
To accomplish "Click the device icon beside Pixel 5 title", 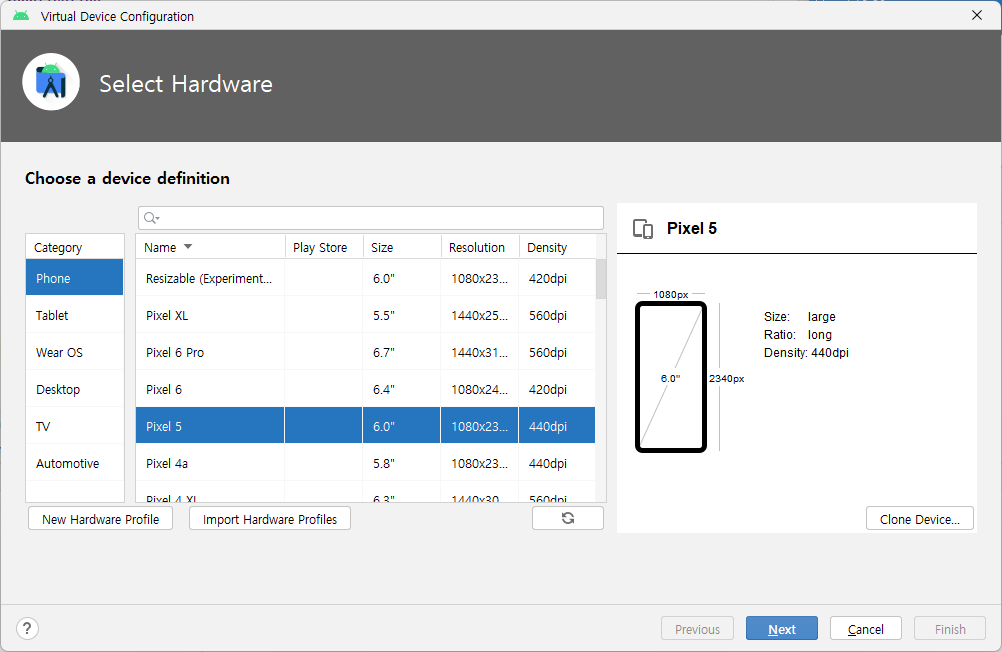I will (643, 228).
